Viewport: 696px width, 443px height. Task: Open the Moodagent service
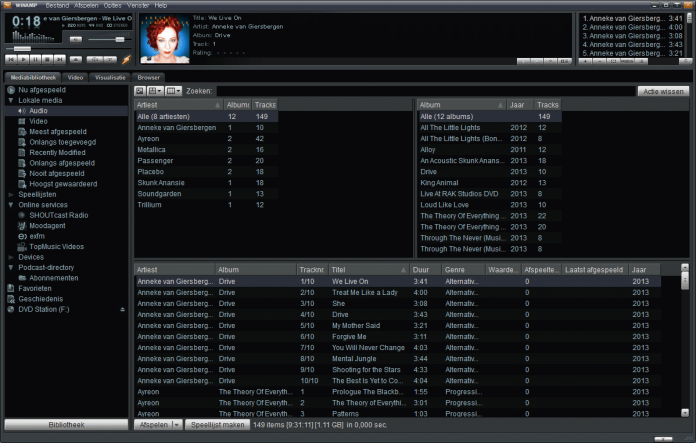(x=47, y=225)
